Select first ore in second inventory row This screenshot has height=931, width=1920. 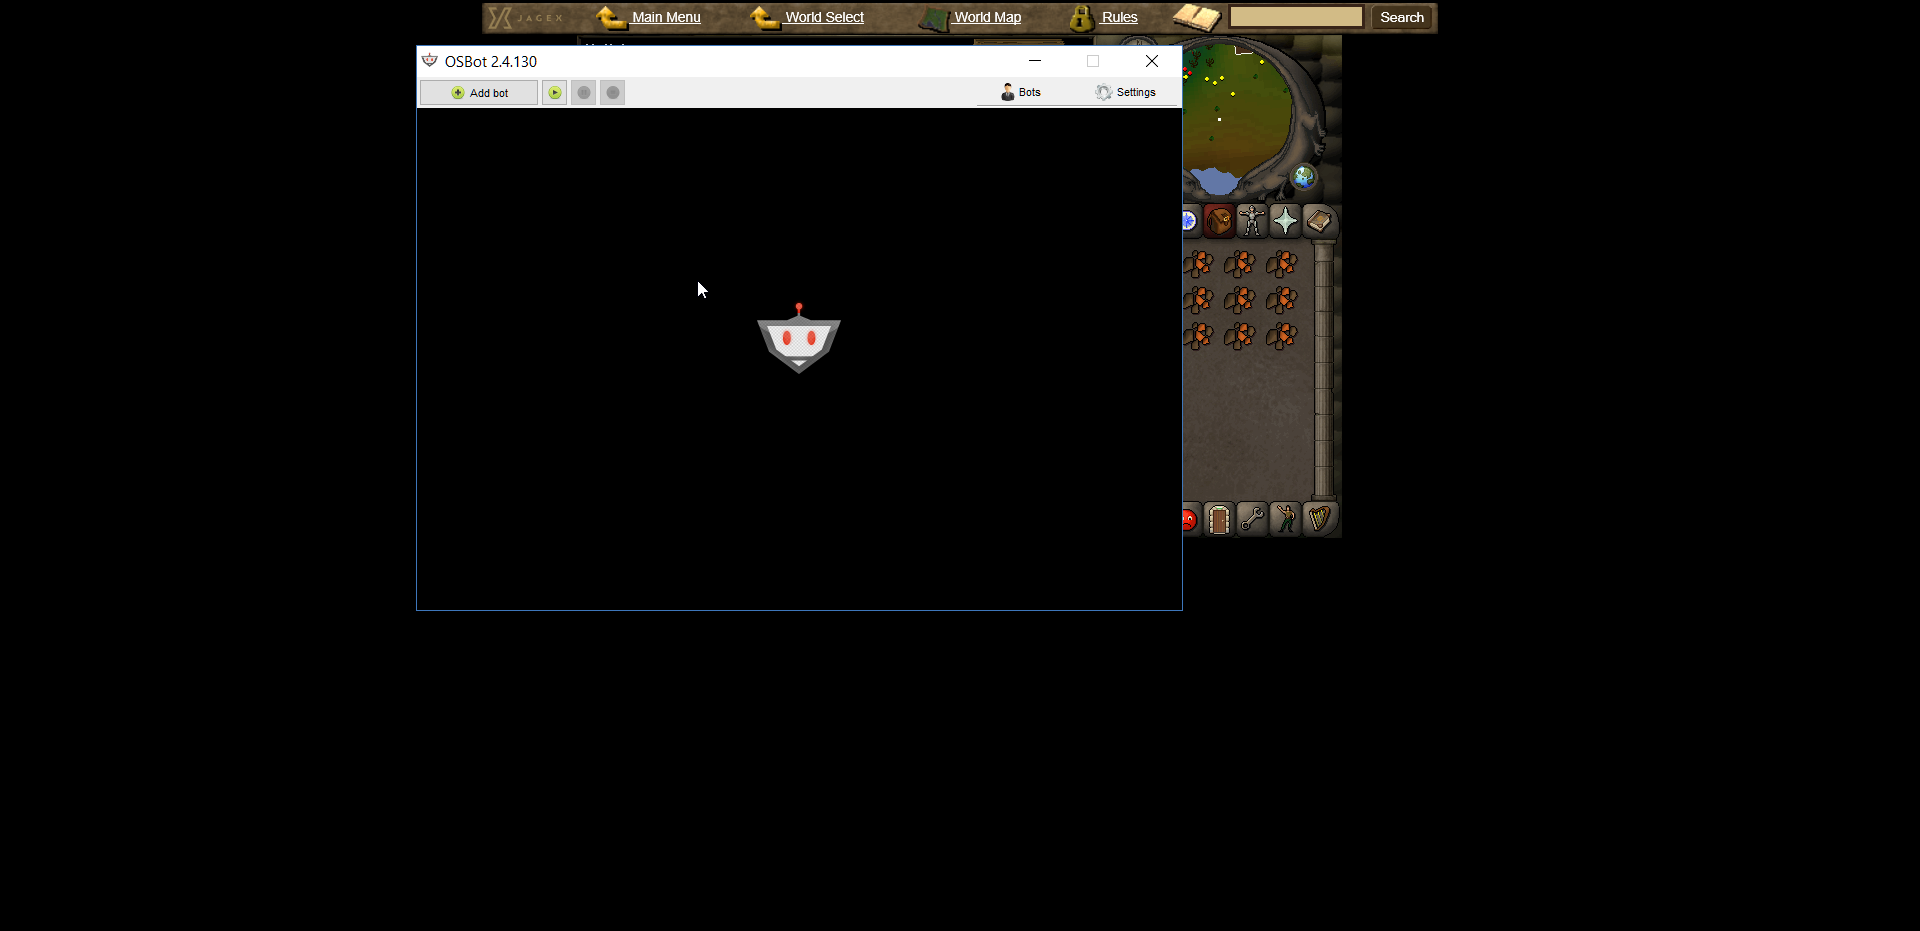(1198, 300)
